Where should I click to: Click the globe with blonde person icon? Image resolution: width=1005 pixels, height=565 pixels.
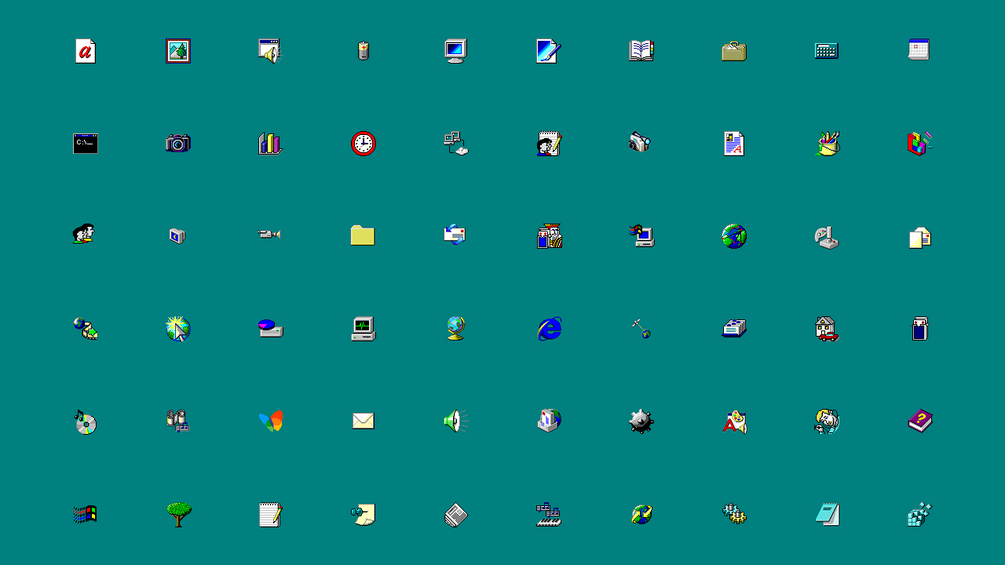(827, 422)
